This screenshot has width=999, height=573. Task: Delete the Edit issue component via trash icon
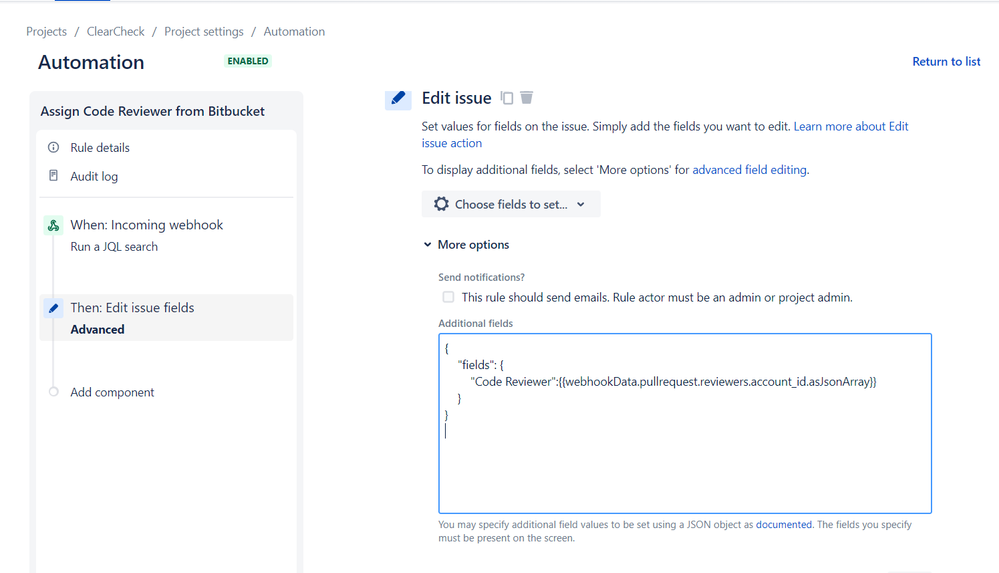pos(526,98)
